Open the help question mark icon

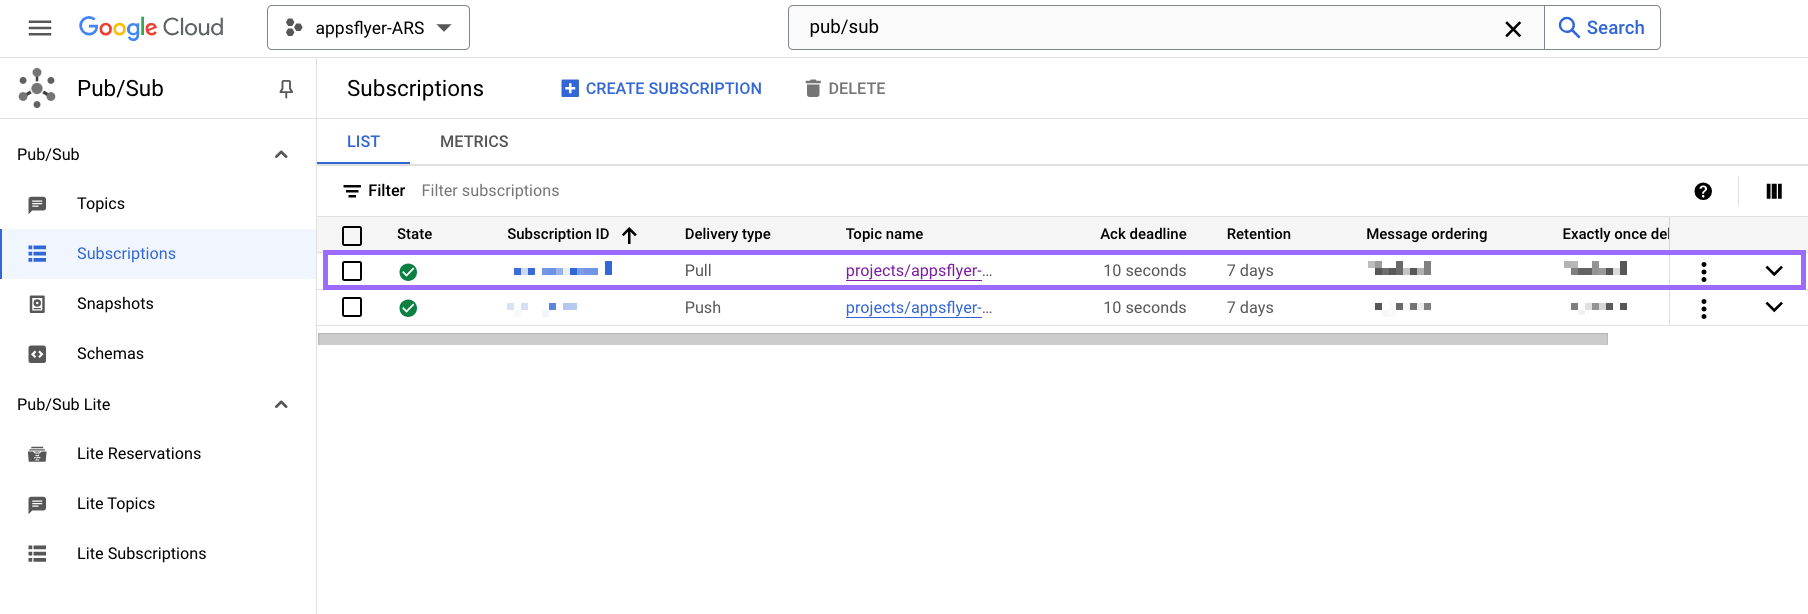point(1703,191)
